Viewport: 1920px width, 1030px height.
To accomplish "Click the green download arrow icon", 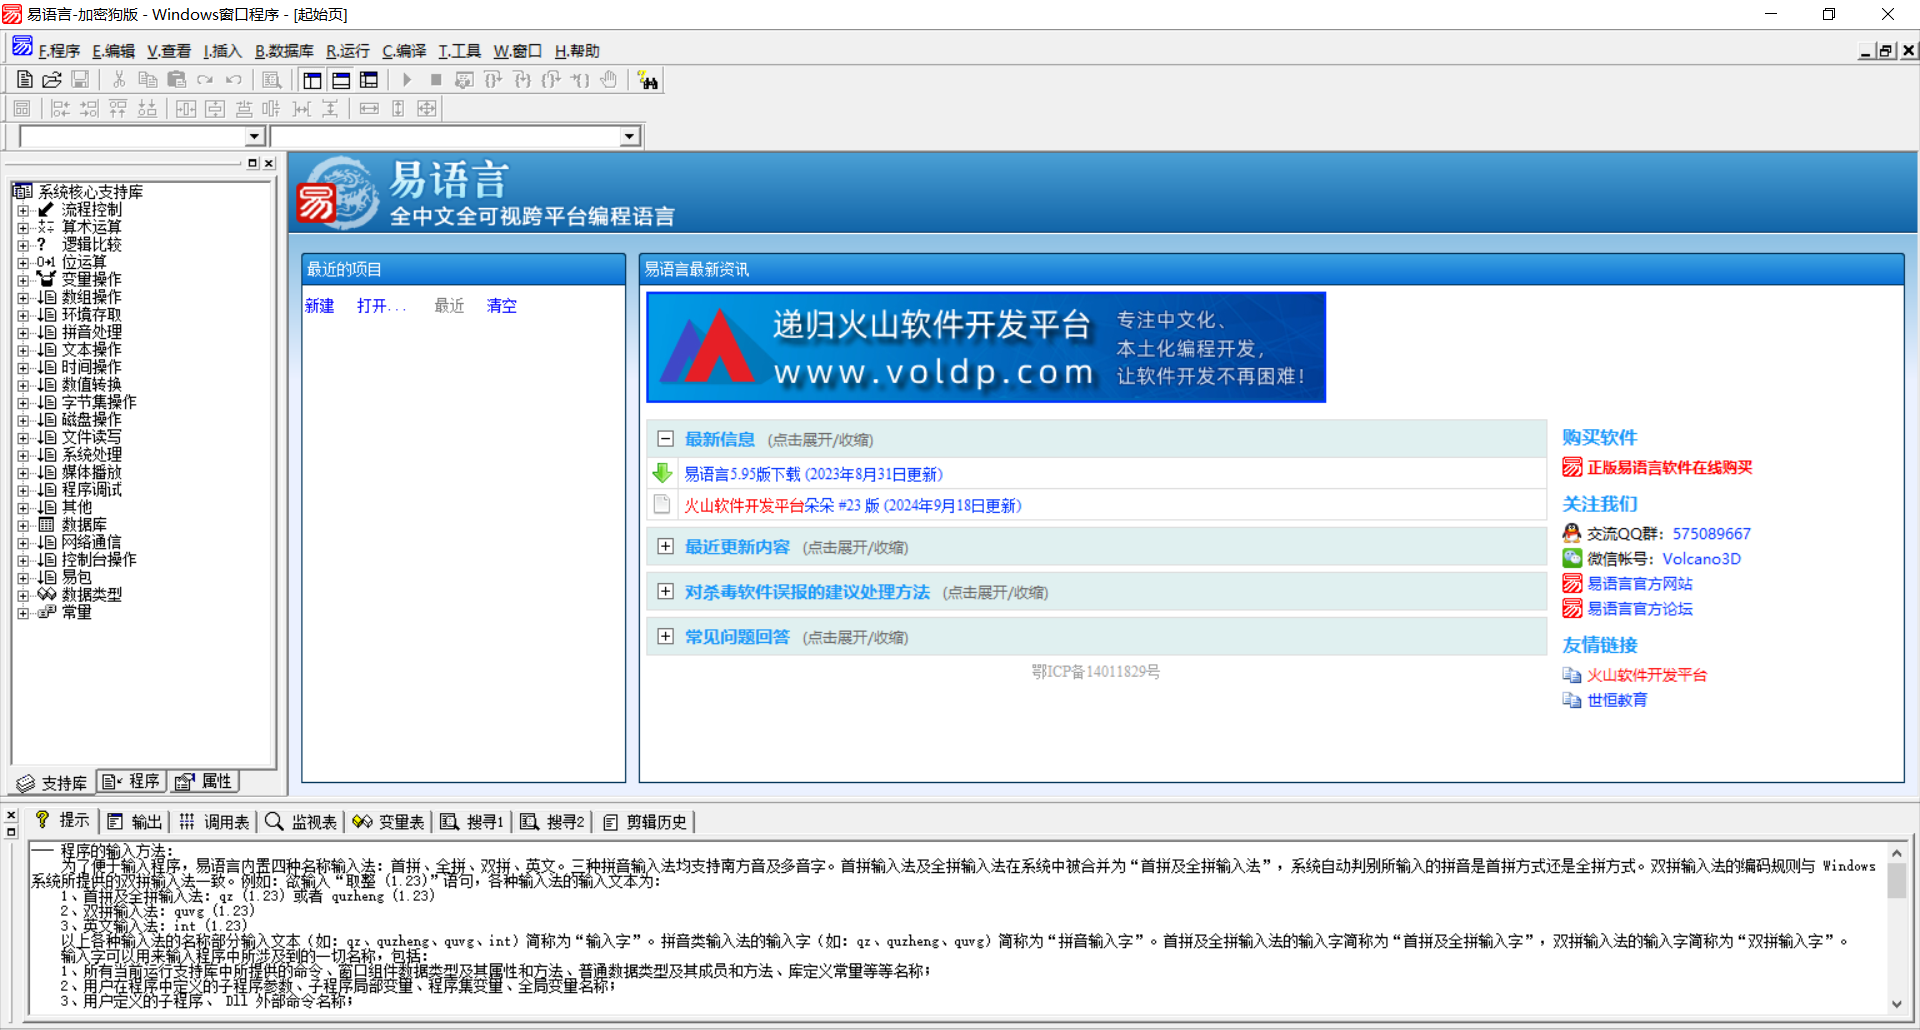I will (662, 473).
